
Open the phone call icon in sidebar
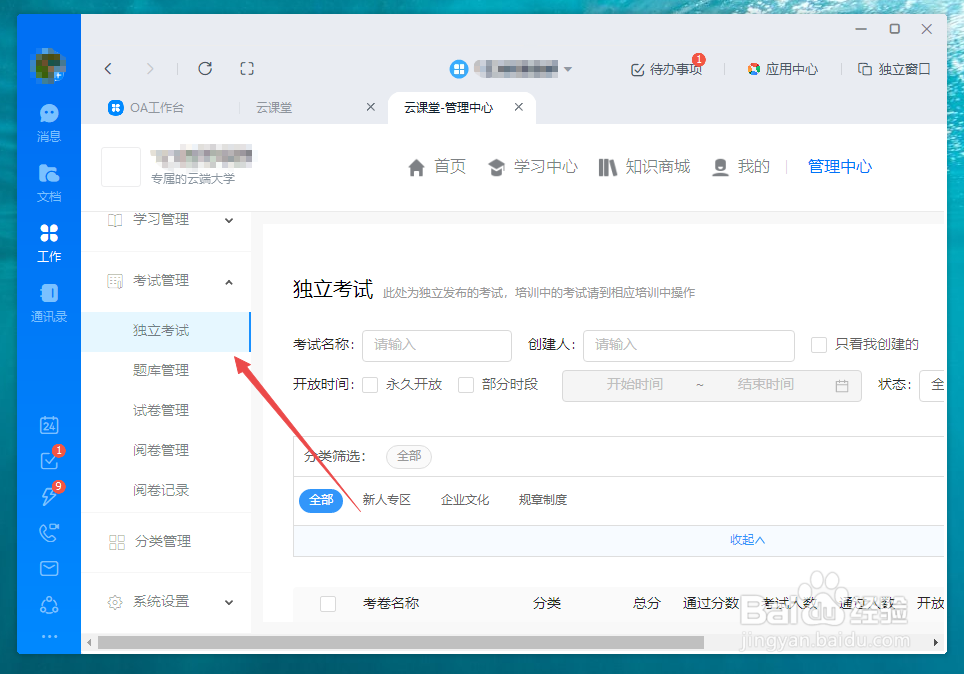[49, 532]
